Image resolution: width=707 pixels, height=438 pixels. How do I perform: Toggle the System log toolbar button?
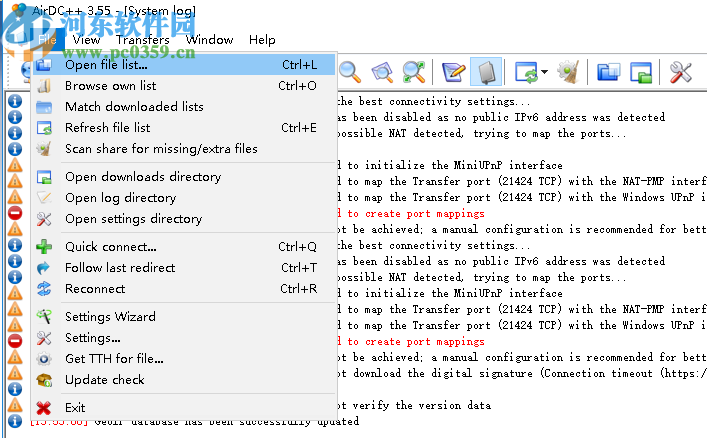pyautogui.click(x=486, y=72)
